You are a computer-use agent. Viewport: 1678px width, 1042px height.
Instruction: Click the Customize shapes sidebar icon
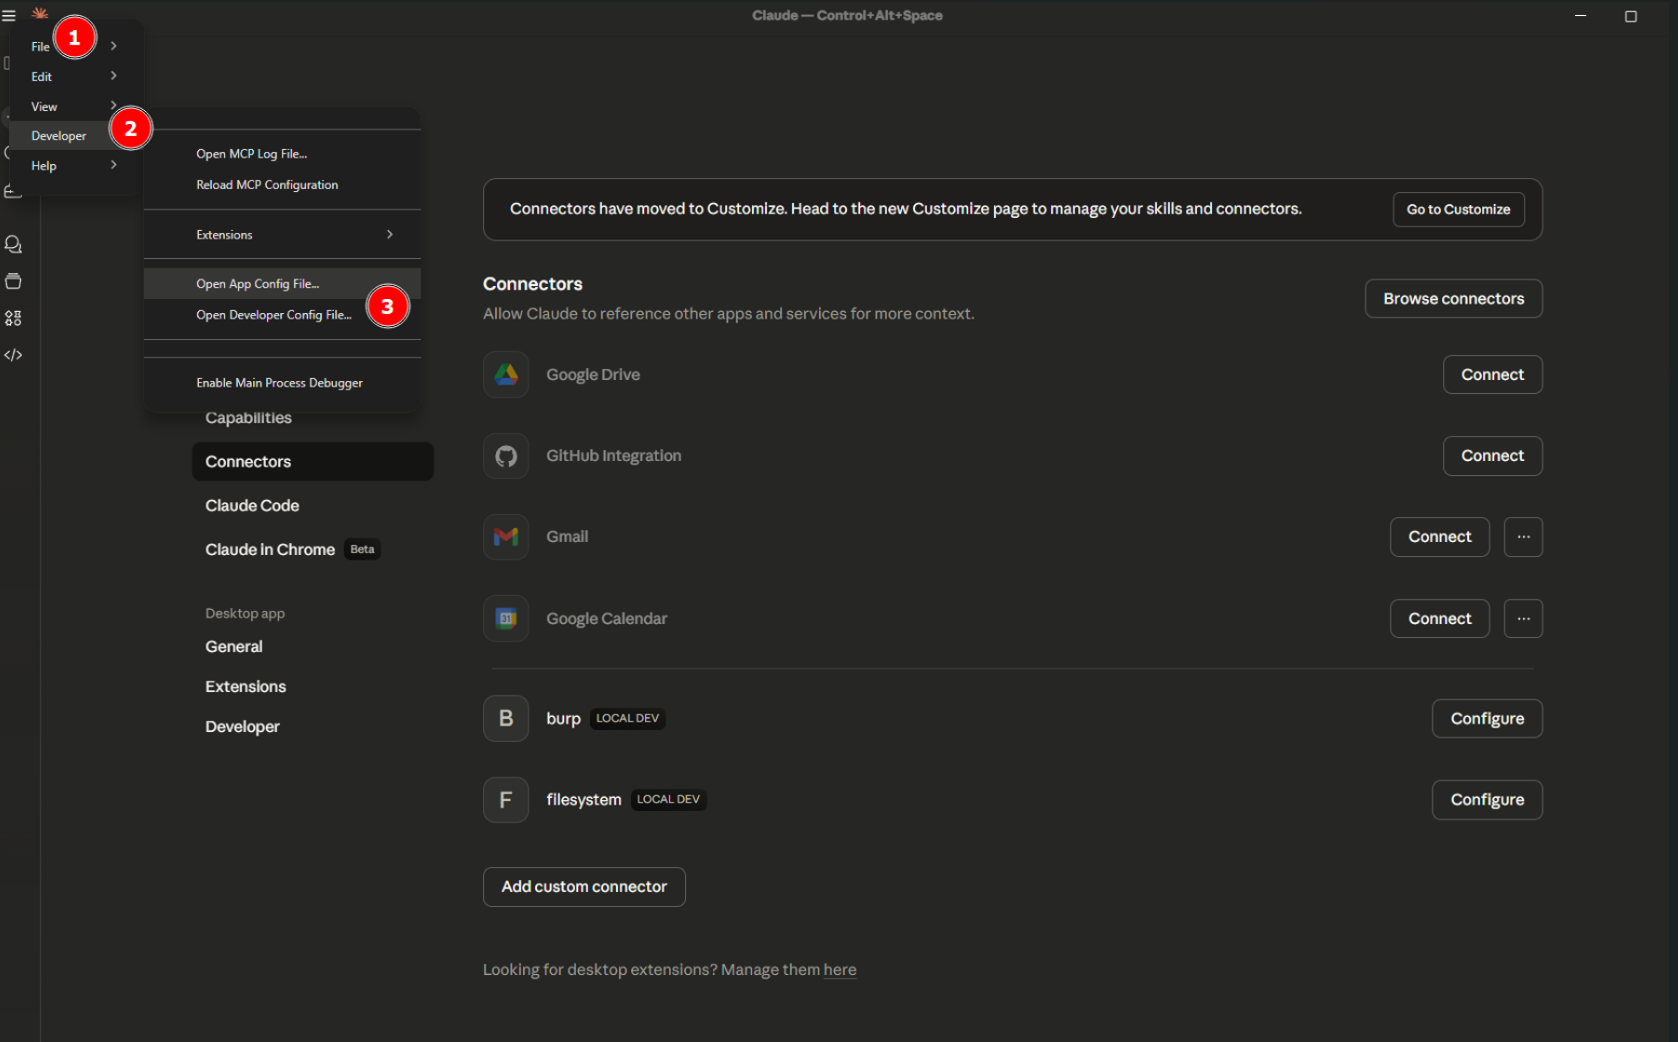coord(13,318)
